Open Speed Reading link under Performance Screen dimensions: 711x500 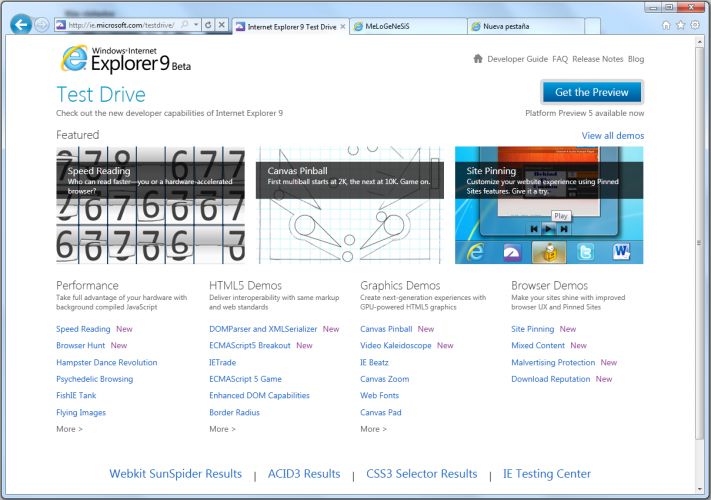pyautogui.click(x=83, y=329)
